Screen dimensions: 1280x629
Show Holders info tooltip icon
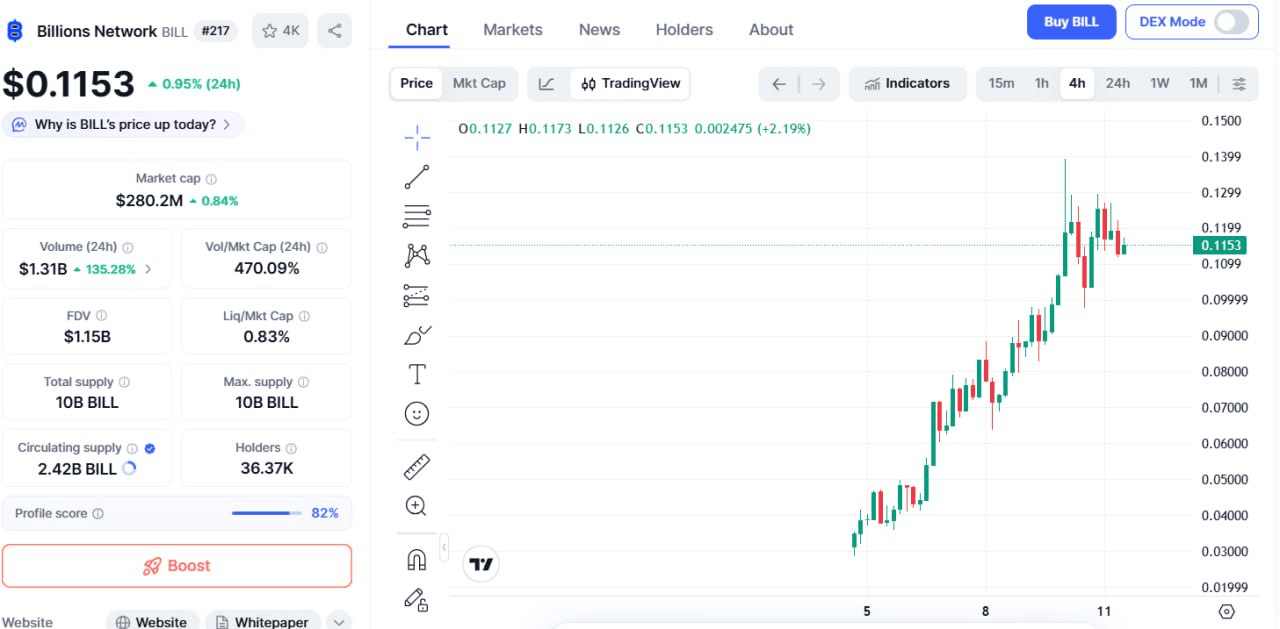[291, 448]
